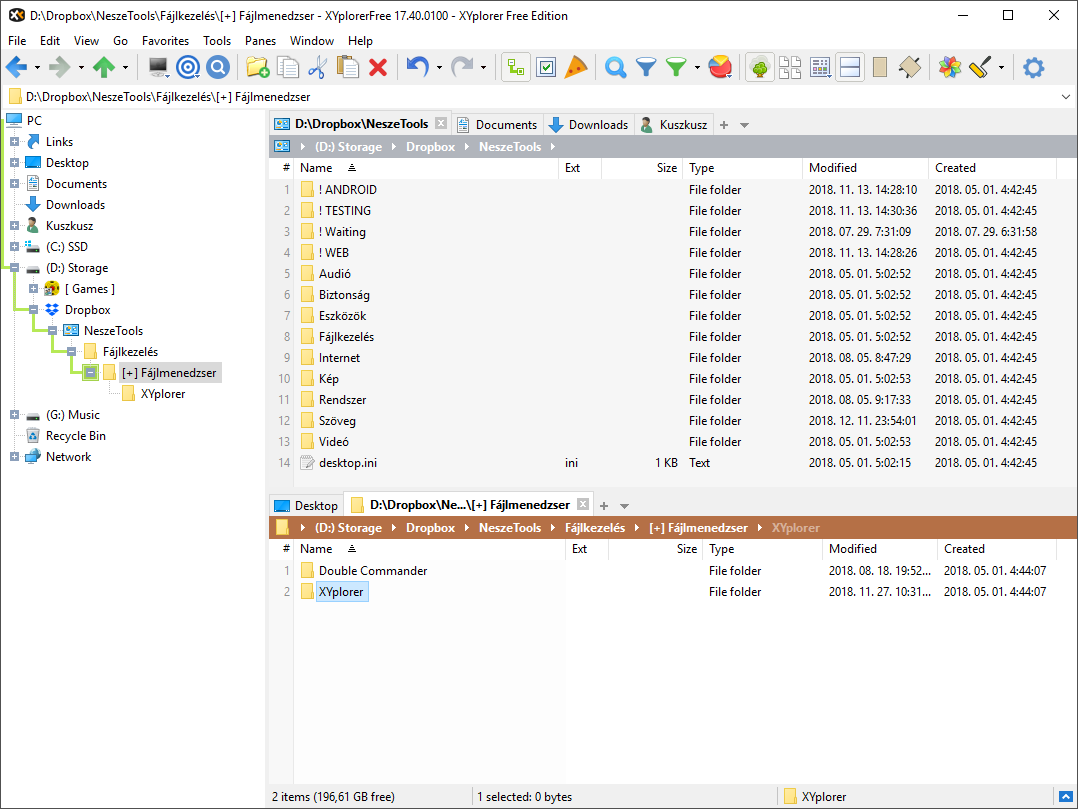Image resolution: width=1078 pixels, height=809 pixels.
Task: Click the Fájlkezelés breadcrumb in the bottom pane
Action: click(x=595, y=528)
